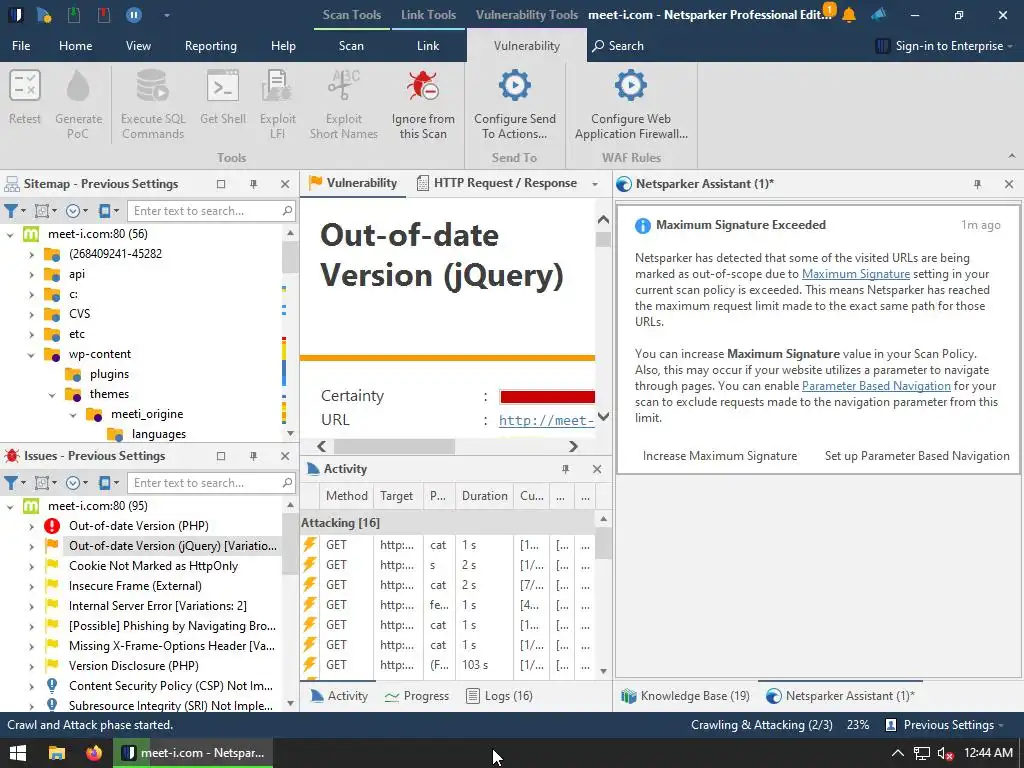The image size is (1024, 768).
Task: Open File Explorer from the taskbar
Action: coord(57,753)
